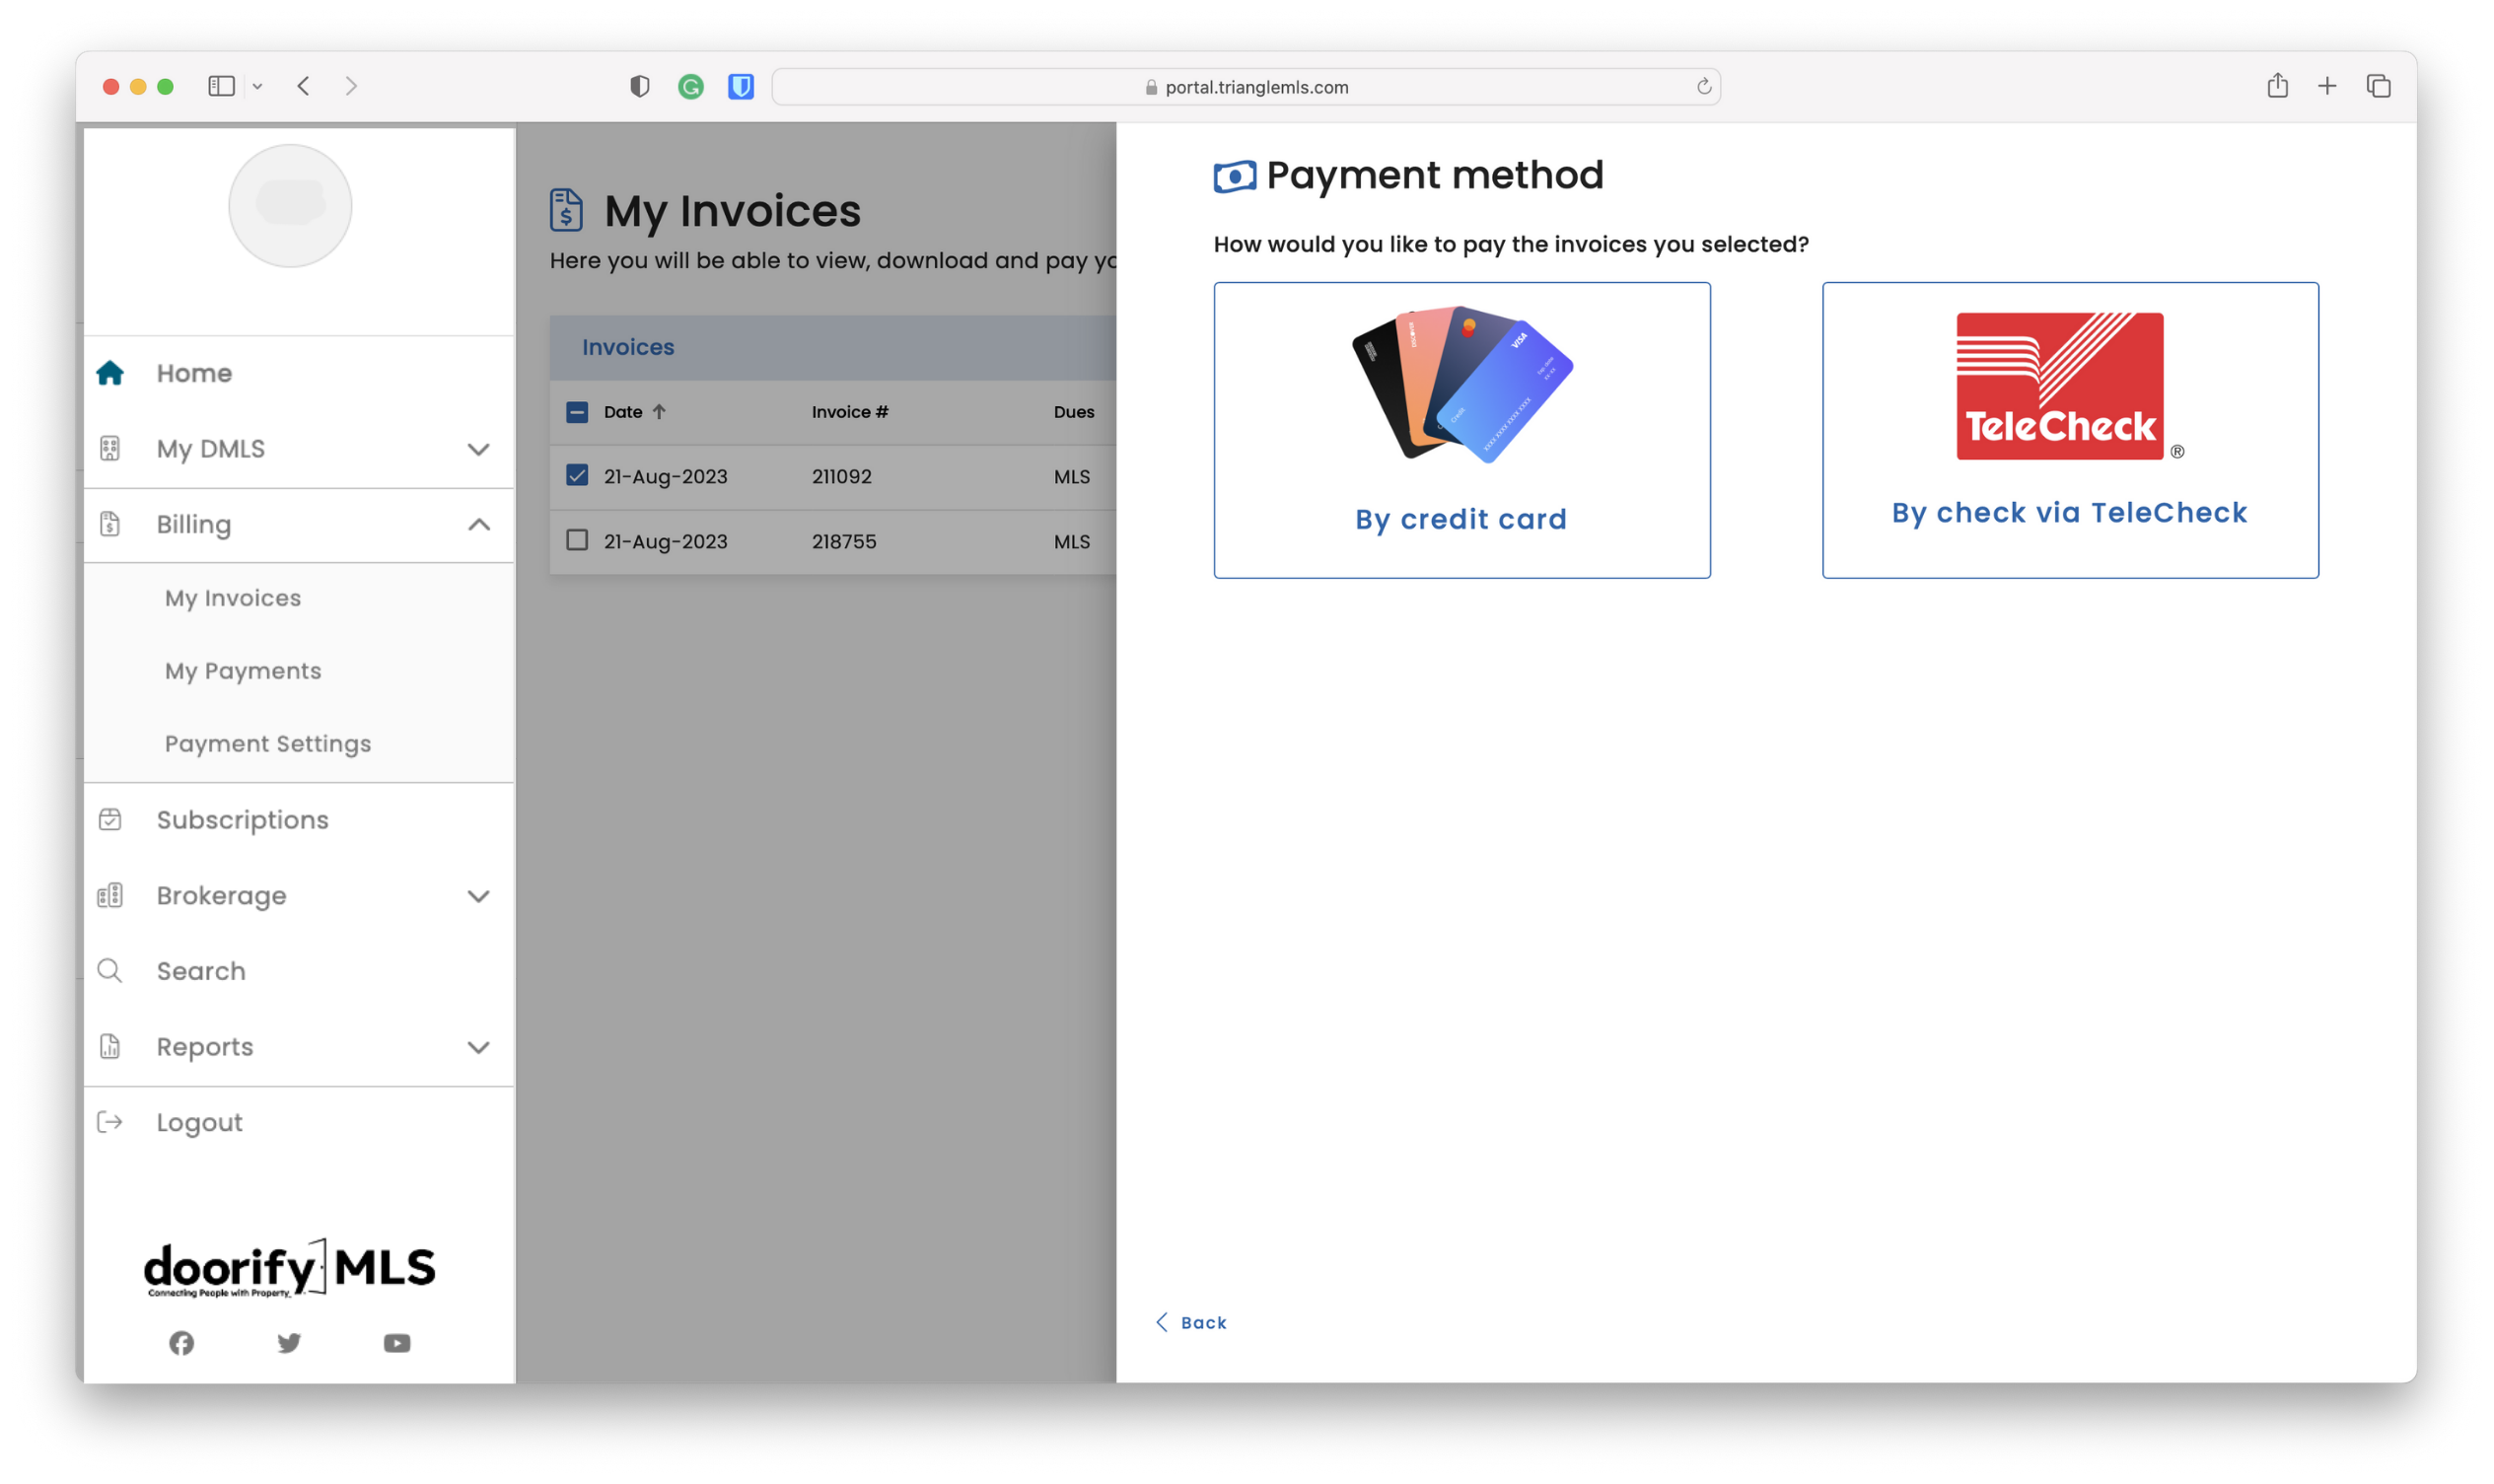
Task: Uncheck invoice 211092 checkbox
Action: point(577,475)
